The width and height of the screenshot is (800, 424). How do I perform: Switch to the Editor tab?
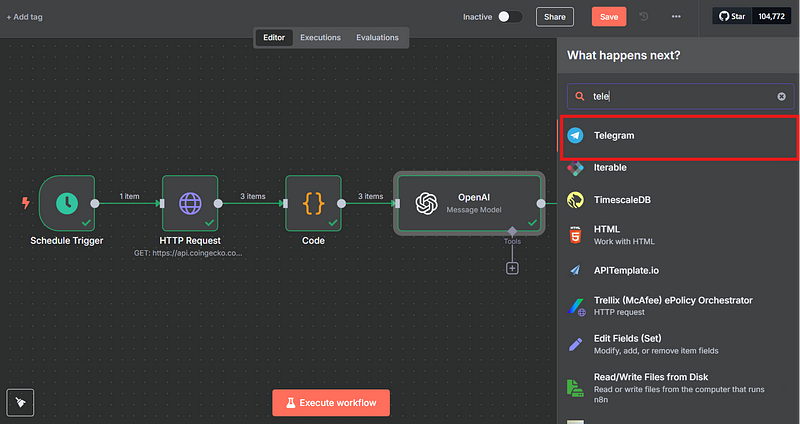point(274,38)
